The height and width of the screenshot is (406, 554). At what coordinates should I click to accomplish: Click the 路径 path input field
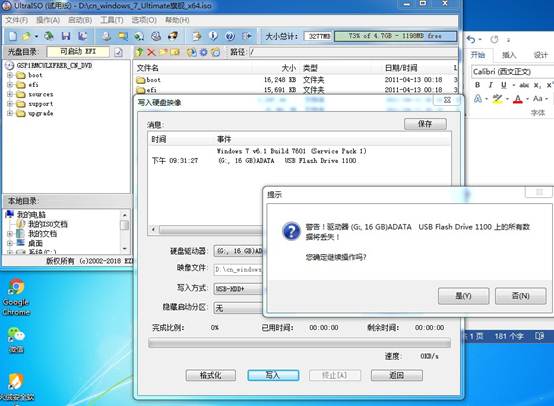tap(353, 52)
